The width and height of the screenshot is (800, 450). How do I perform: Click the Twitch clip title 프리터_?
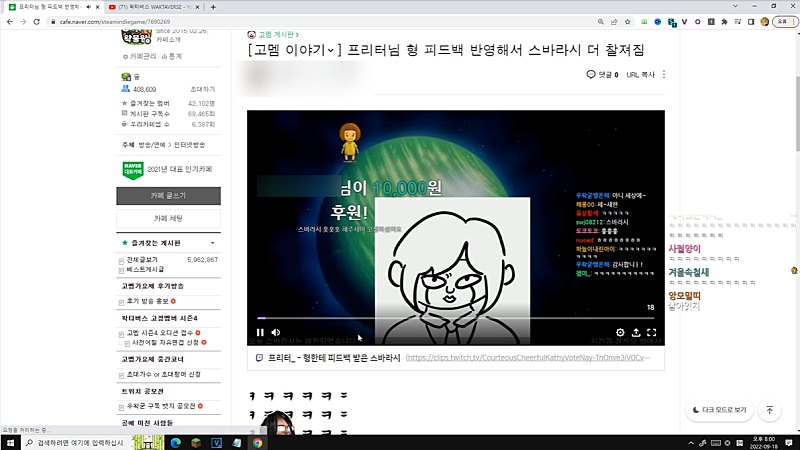334,358
